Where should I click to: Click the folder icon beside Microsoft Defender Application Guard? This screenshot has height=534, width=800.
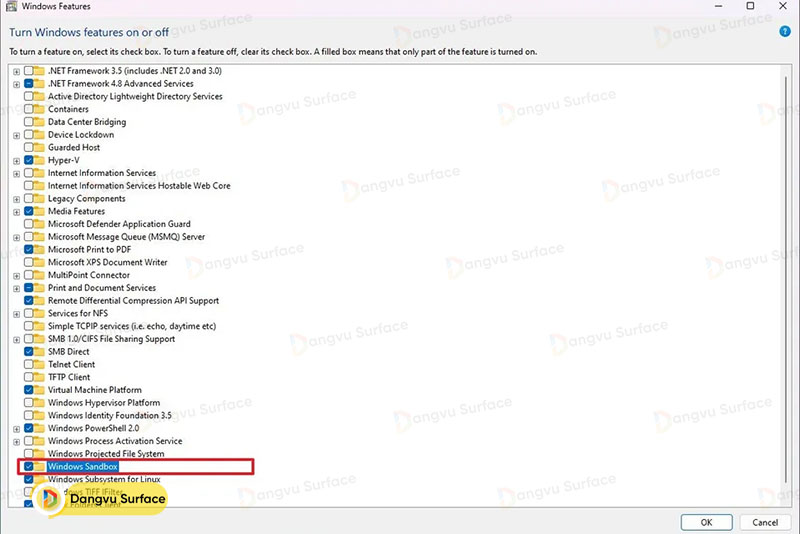pos(39,224)
